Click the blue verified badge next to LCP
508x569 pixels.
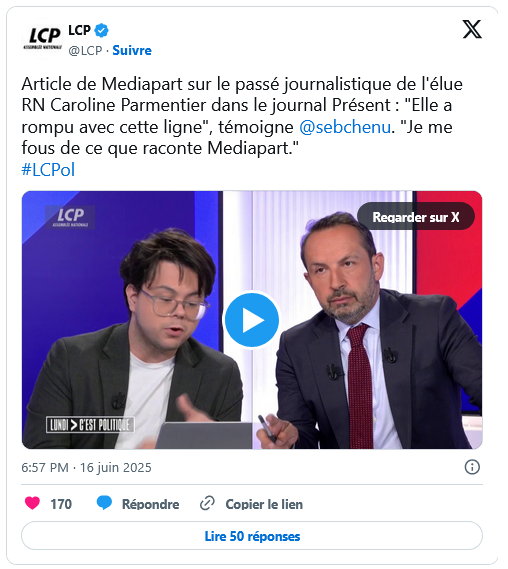102,30
